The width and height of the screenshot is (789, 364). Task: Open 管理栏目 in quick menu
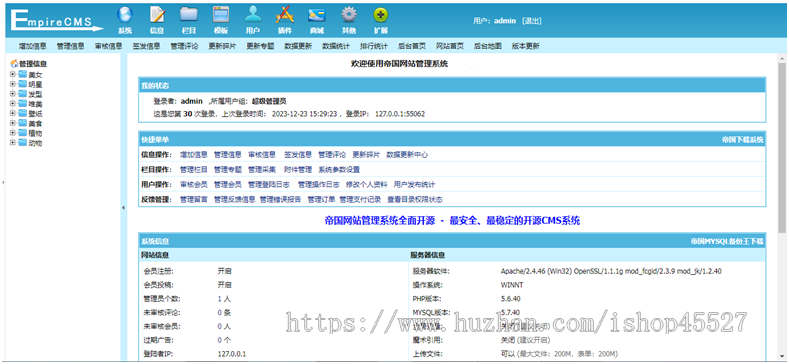(x=194, y=169)
